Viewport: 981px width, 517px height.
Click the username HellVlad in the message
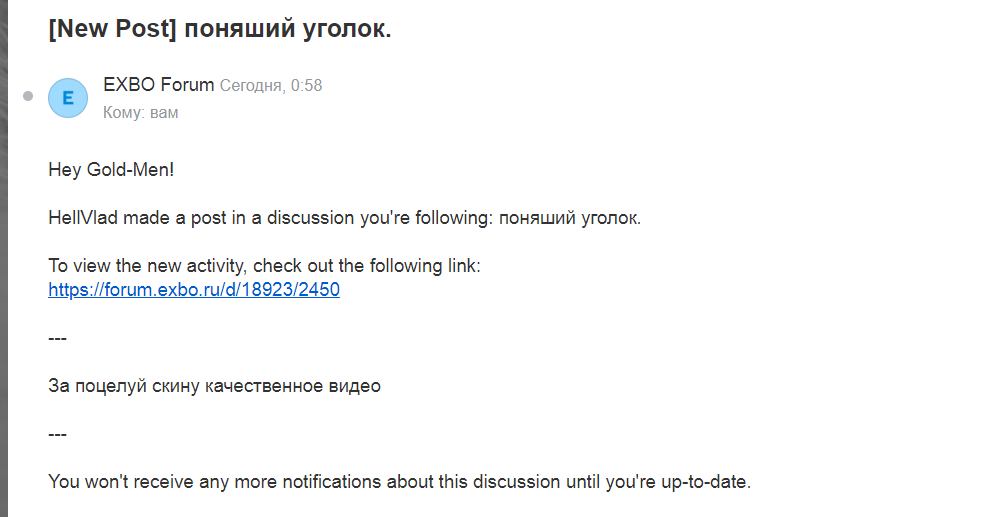(83, 218)
